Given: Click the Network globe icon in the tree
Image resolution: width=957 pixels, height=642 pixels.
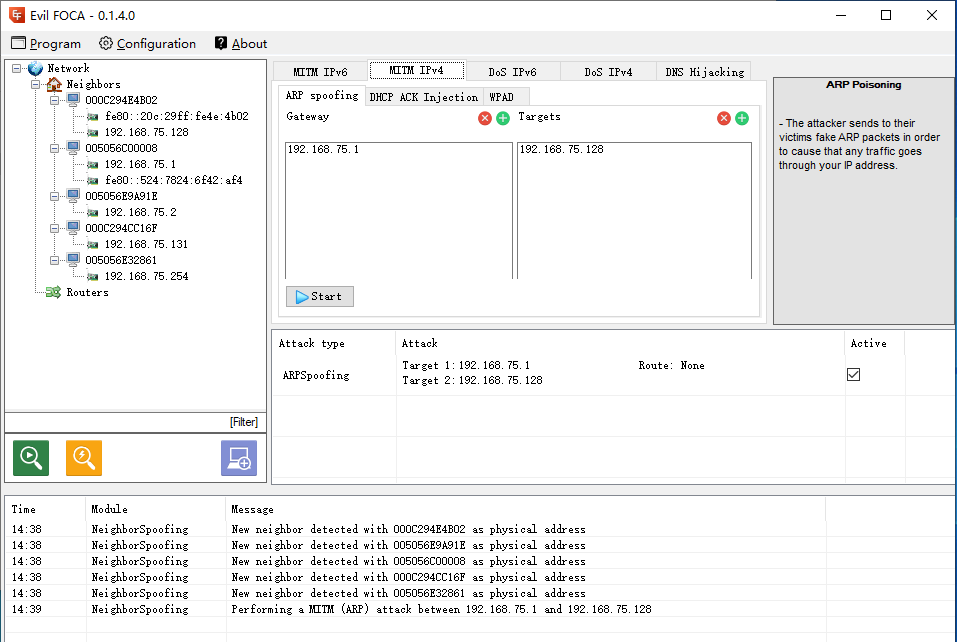Looking at the screenshot, I should pyautogui.click(x=35, y=68).
